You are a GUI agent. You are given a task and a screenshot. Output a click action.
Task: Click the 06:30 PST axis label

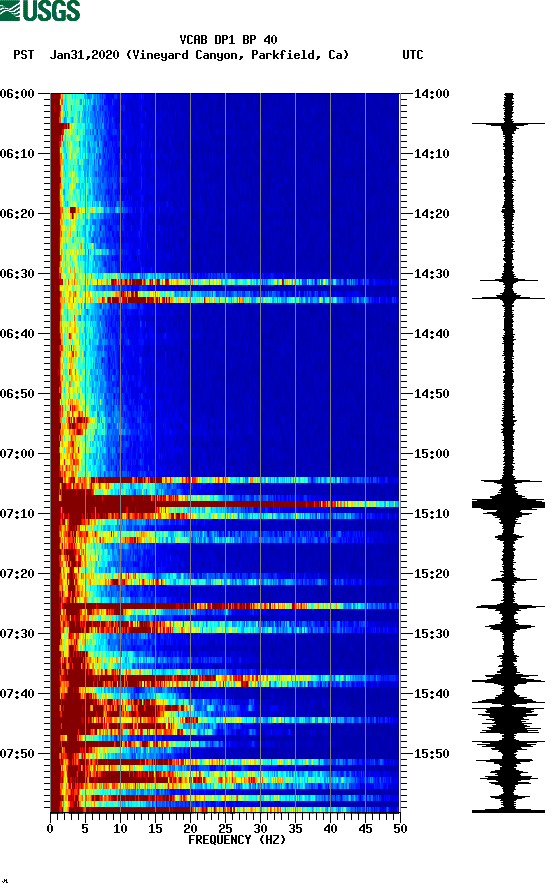(17, 274)
